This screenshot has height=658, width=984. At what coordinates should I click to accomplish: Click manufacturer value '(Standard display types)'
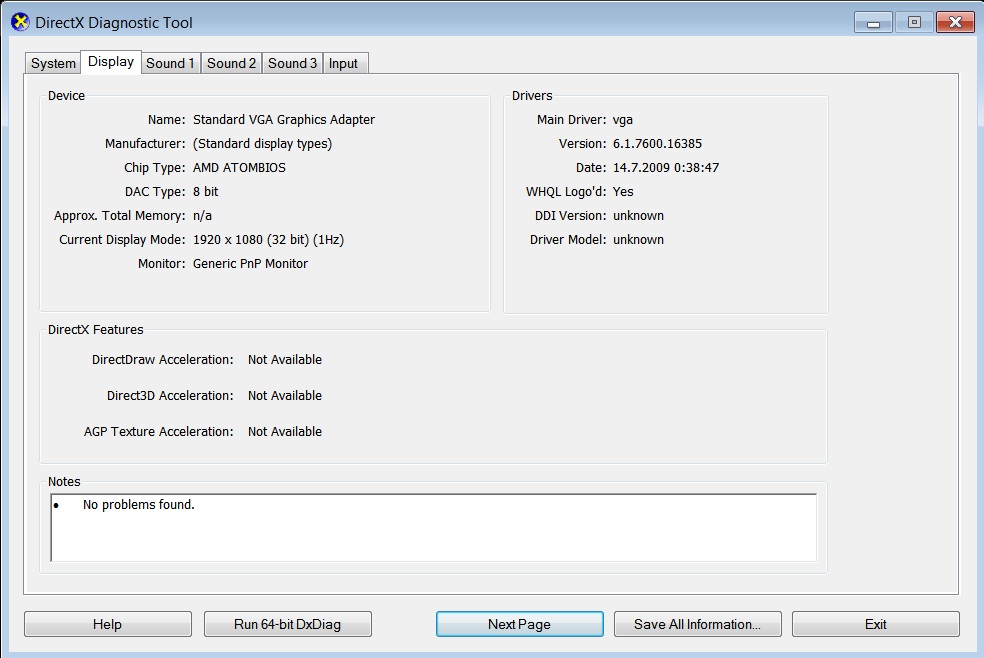pos(262,144)
